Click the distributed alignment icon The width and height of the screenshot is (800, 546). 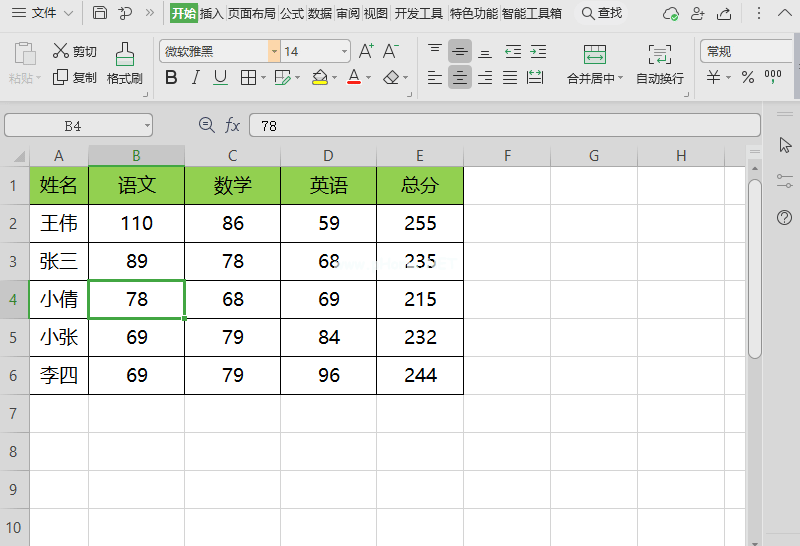[535, 78]
